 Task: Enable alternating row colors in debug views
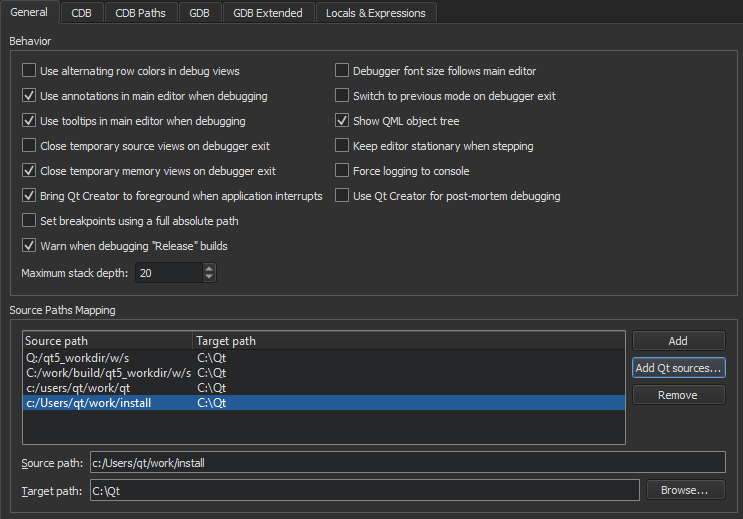(x=29, y=72)
